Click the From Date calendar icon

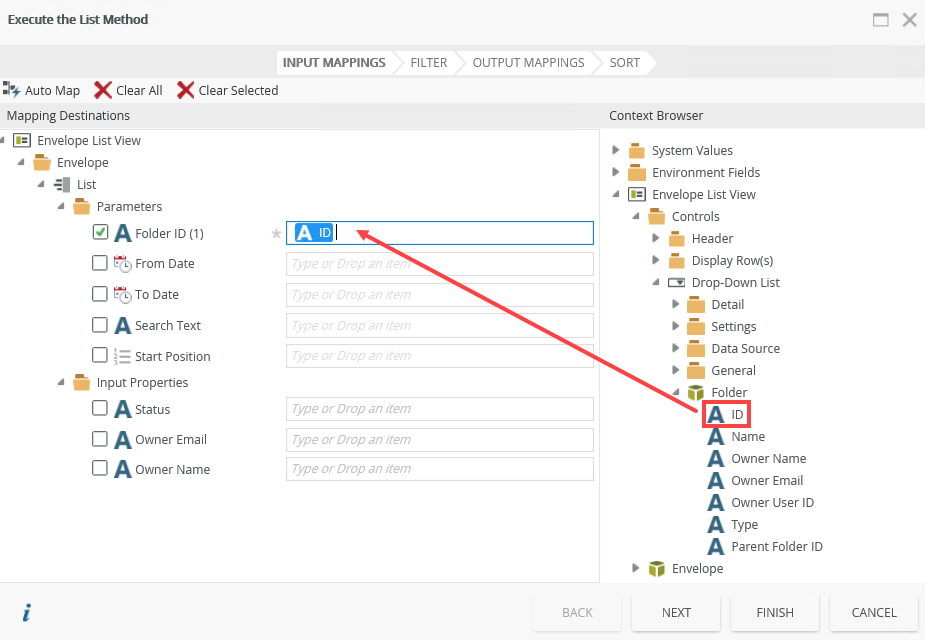pos(123,264)
